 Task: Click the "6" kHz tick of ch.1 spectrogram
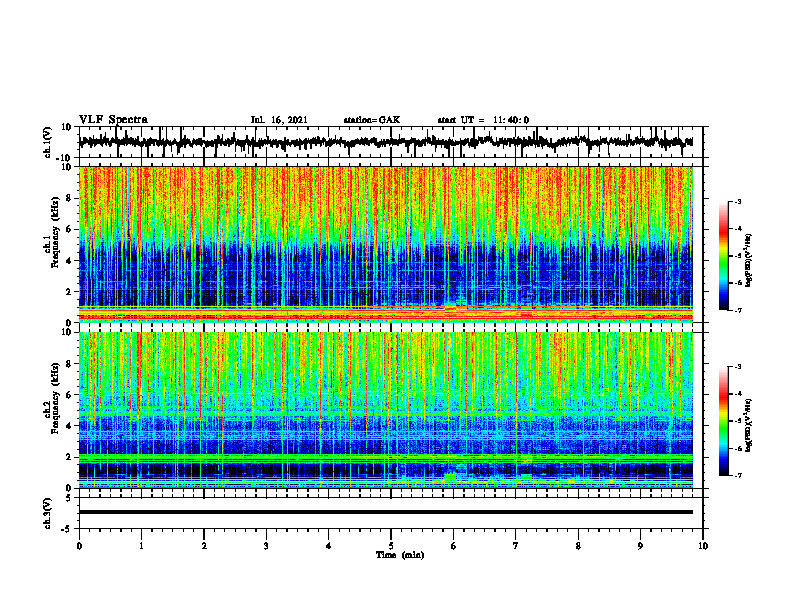[x=70, y=229]
